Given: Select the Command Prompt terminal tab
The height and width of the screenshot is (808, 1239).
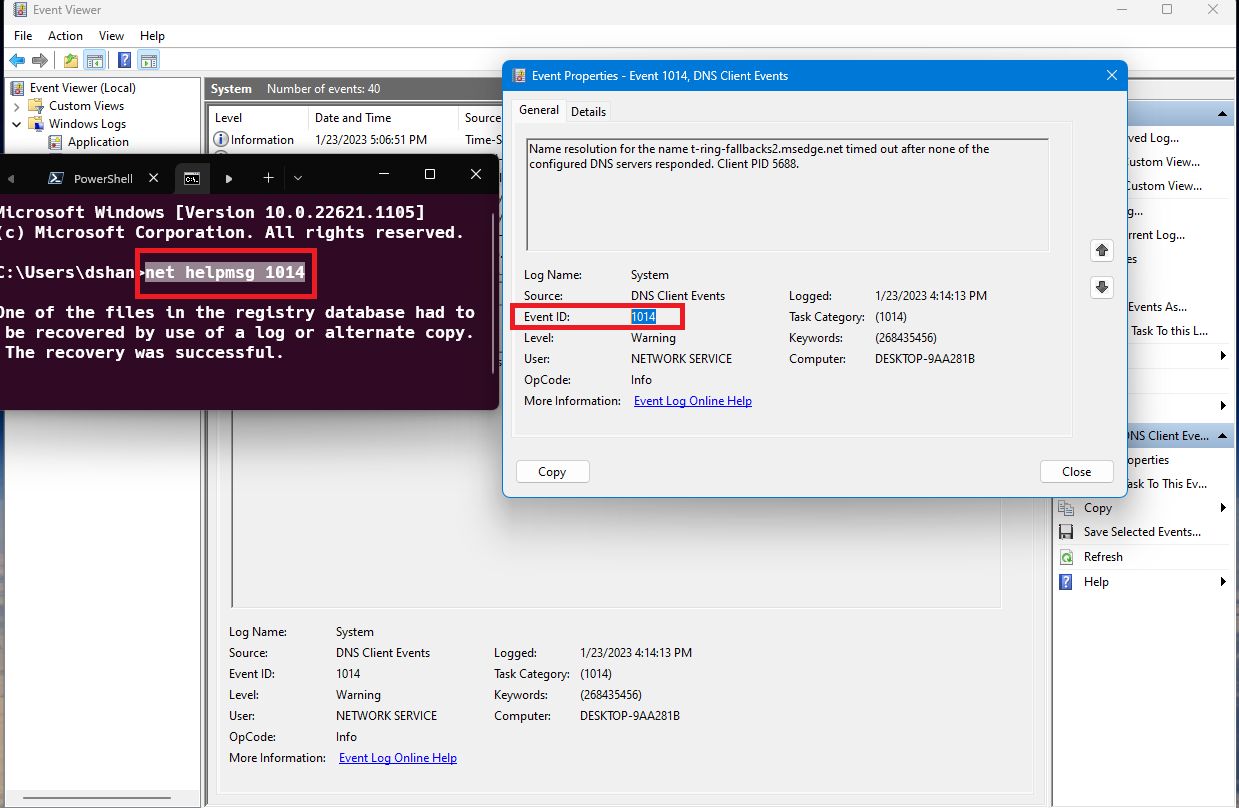Looking at the screenshot, I should tap(191, 178).
